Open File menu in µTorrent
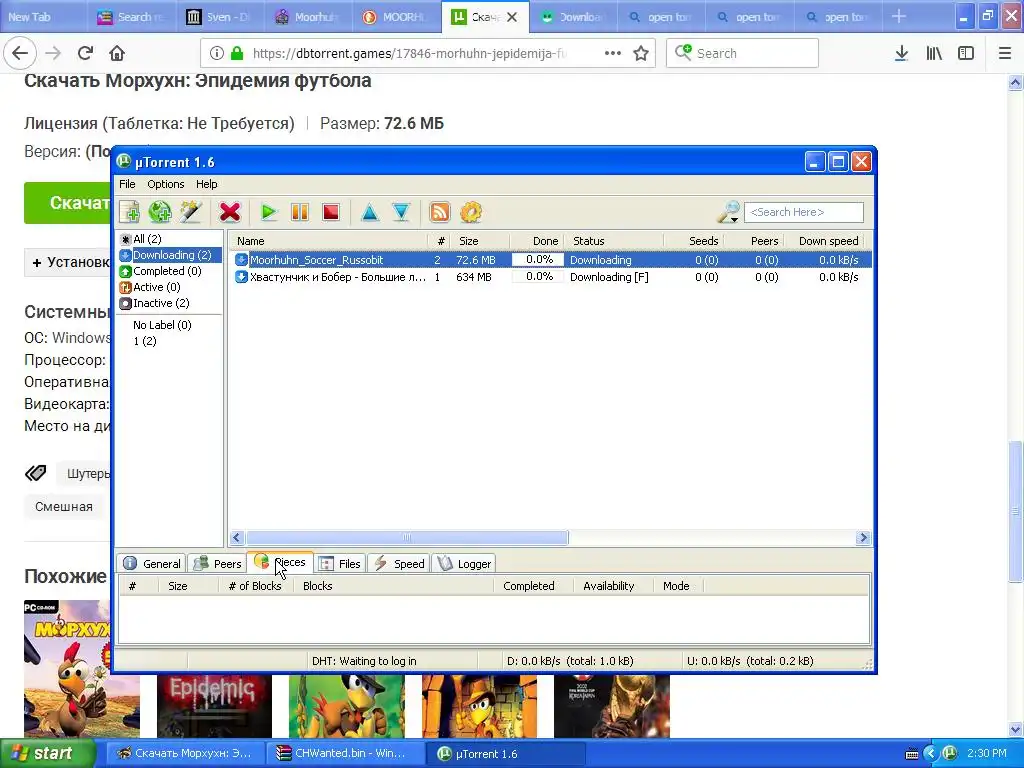 [x=127, y=184]
